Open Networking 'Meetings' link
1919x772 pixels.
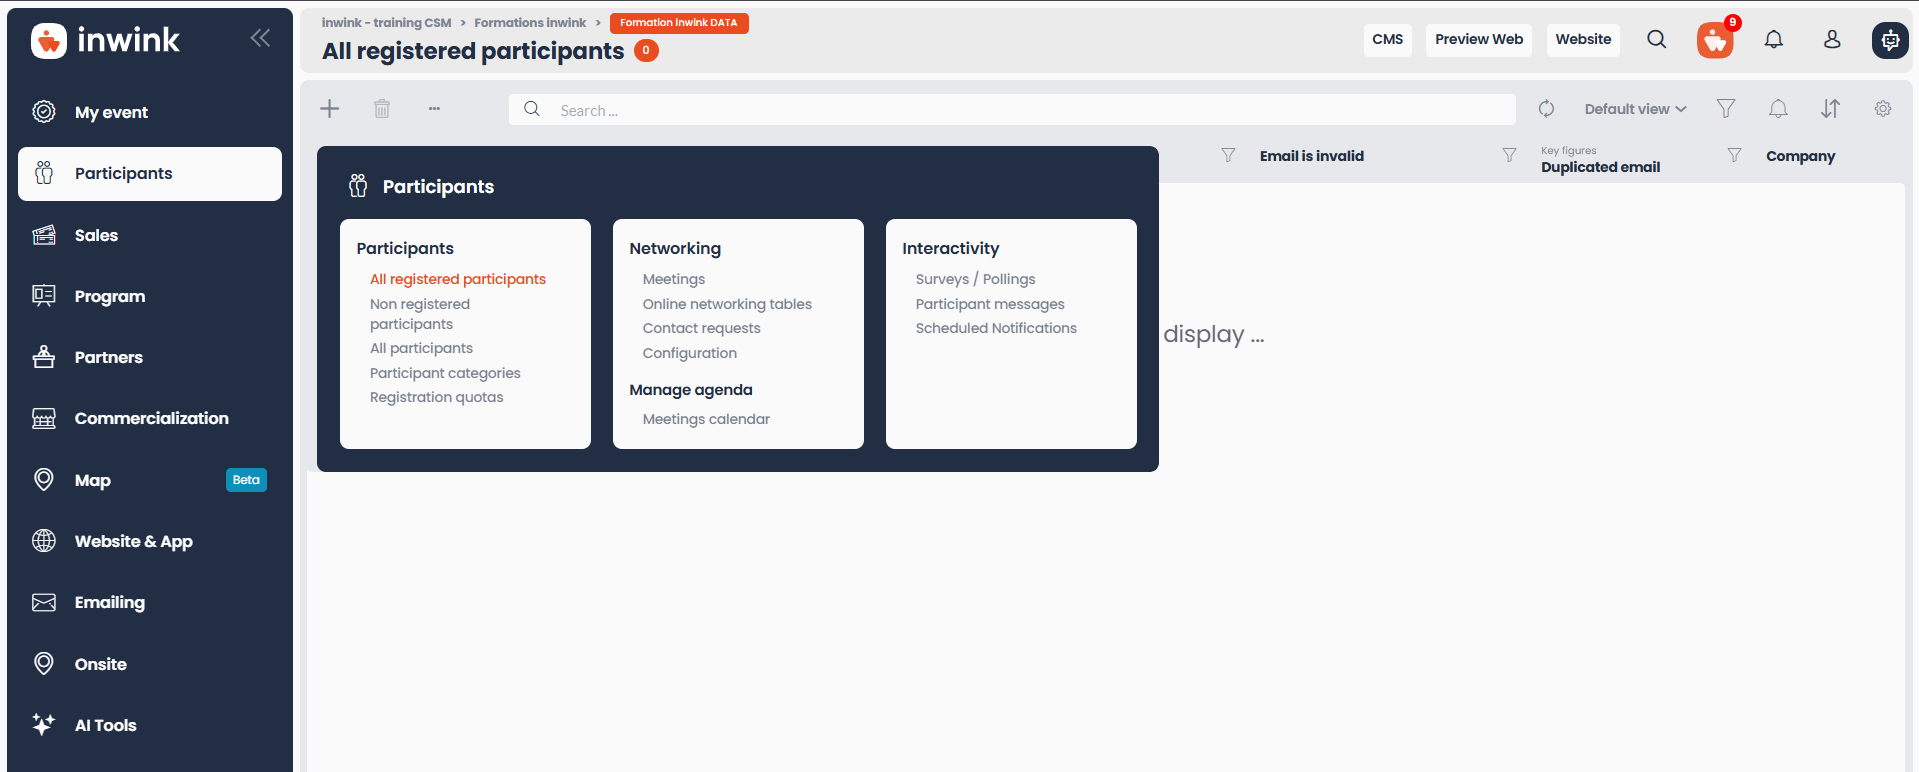pyautogui.click(x=674, y=279)
